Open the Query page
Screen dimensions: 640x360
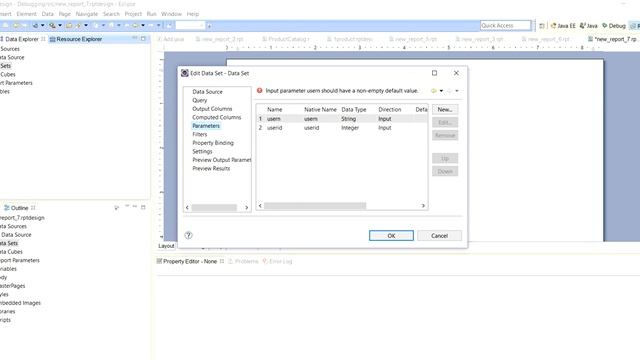point(200,100)
